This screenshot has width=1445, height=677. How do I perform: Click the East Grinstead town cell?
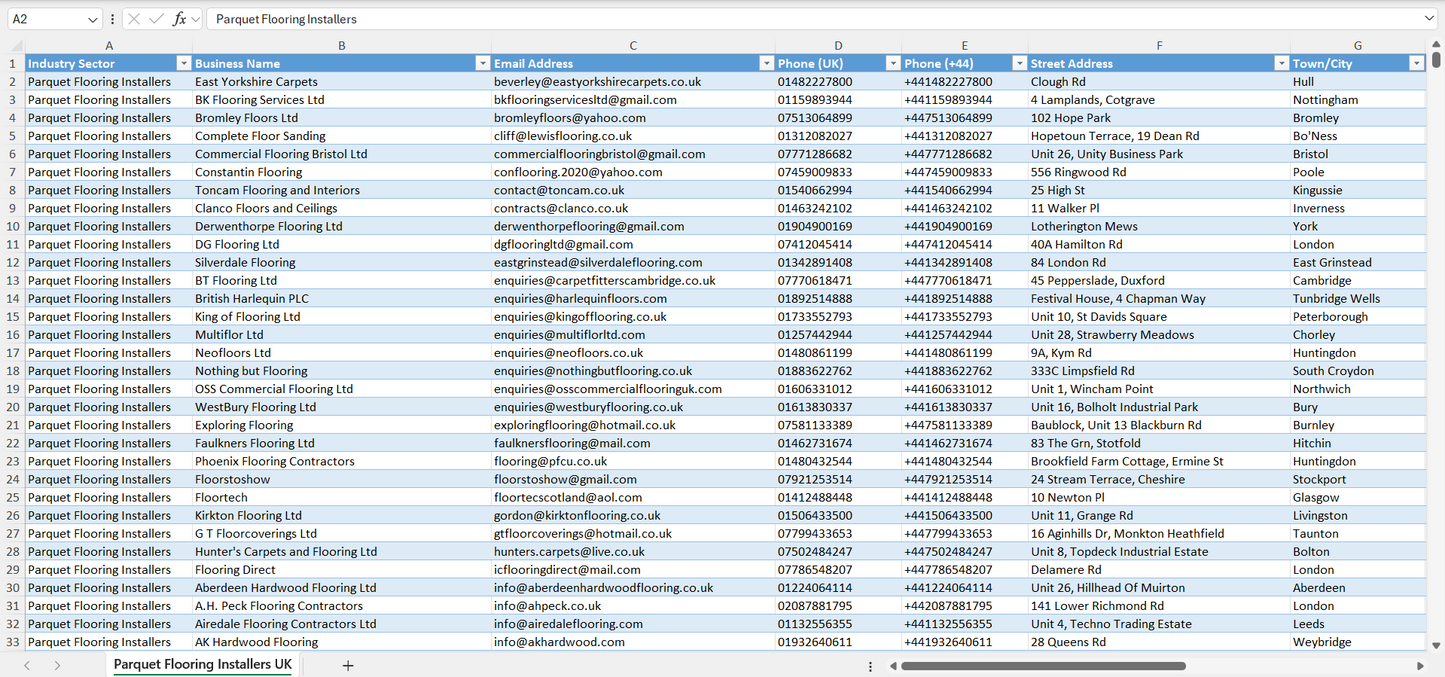pos(1358,262)
